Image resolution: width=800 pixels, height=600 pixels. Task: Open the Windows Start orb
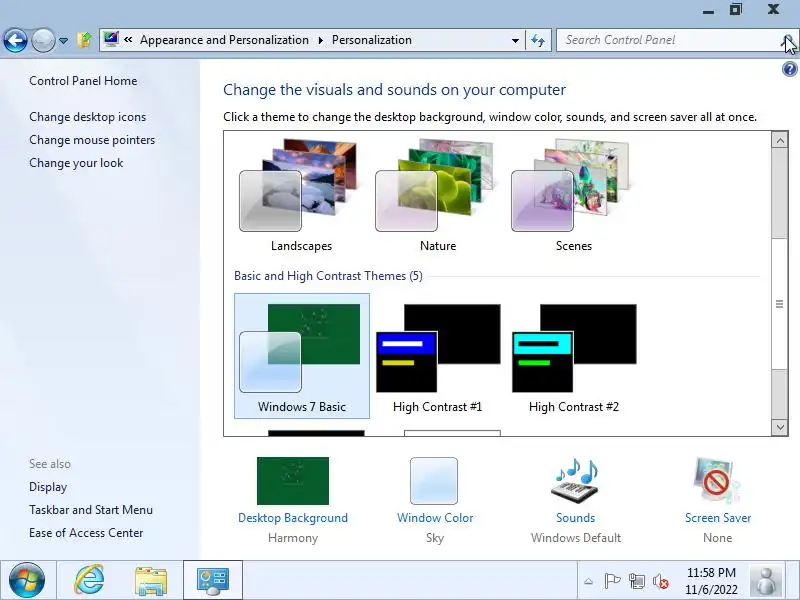[x=27, y=580]
